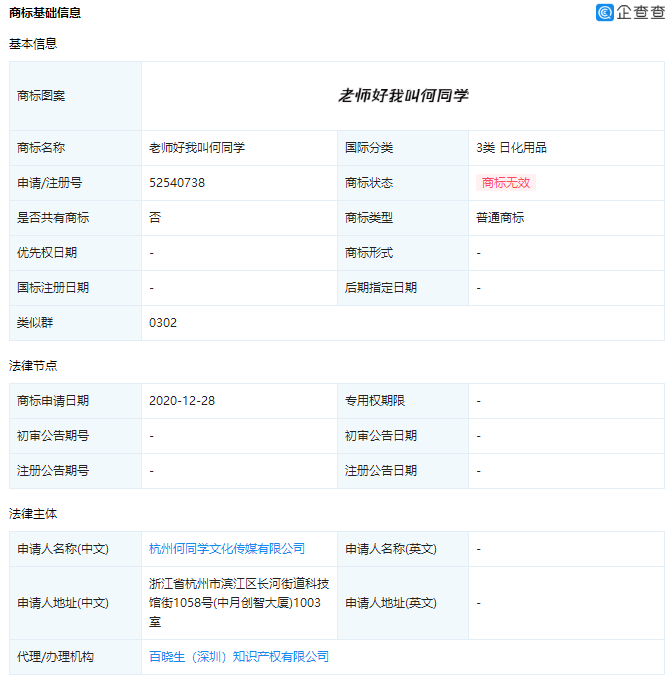The image size is (670, 676).
Task: Click the 商标无效 status badge
Action: tap(506, 183)
